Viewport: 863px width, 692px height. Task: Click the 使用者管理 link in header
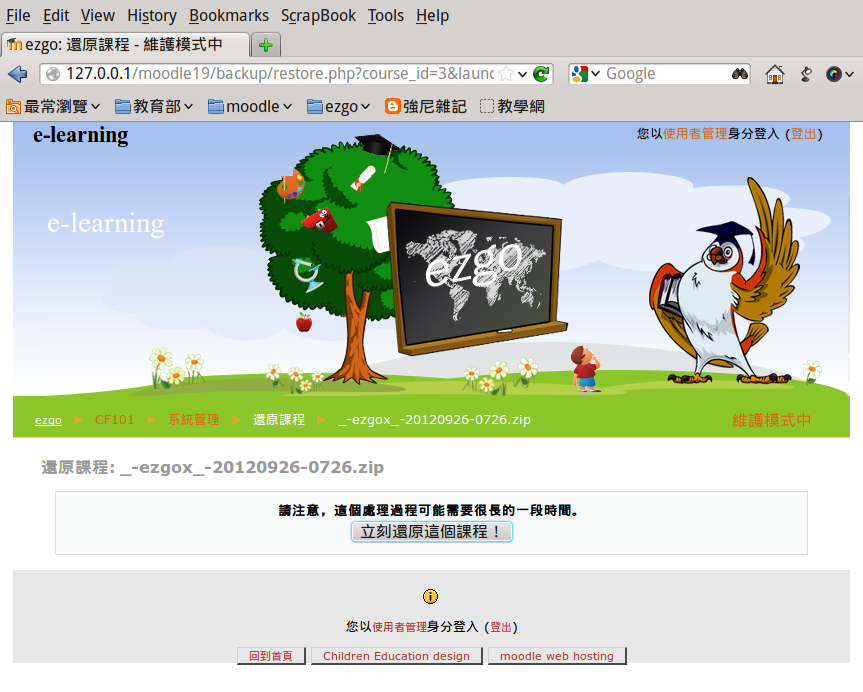point(695,134)
